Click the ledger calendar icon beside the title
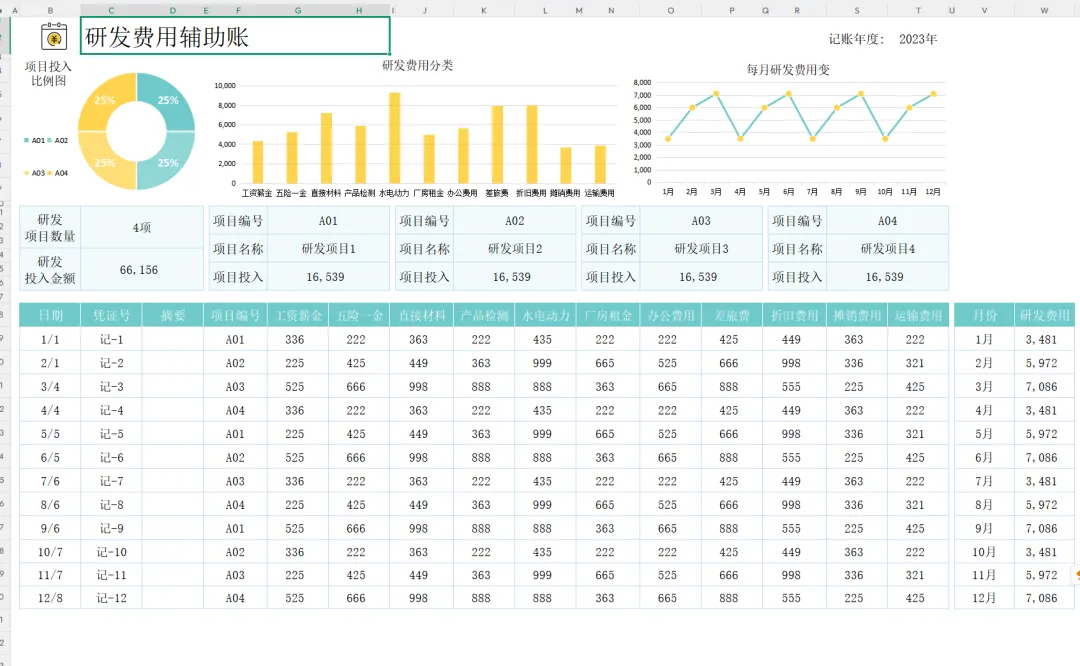 pos(54,36)
